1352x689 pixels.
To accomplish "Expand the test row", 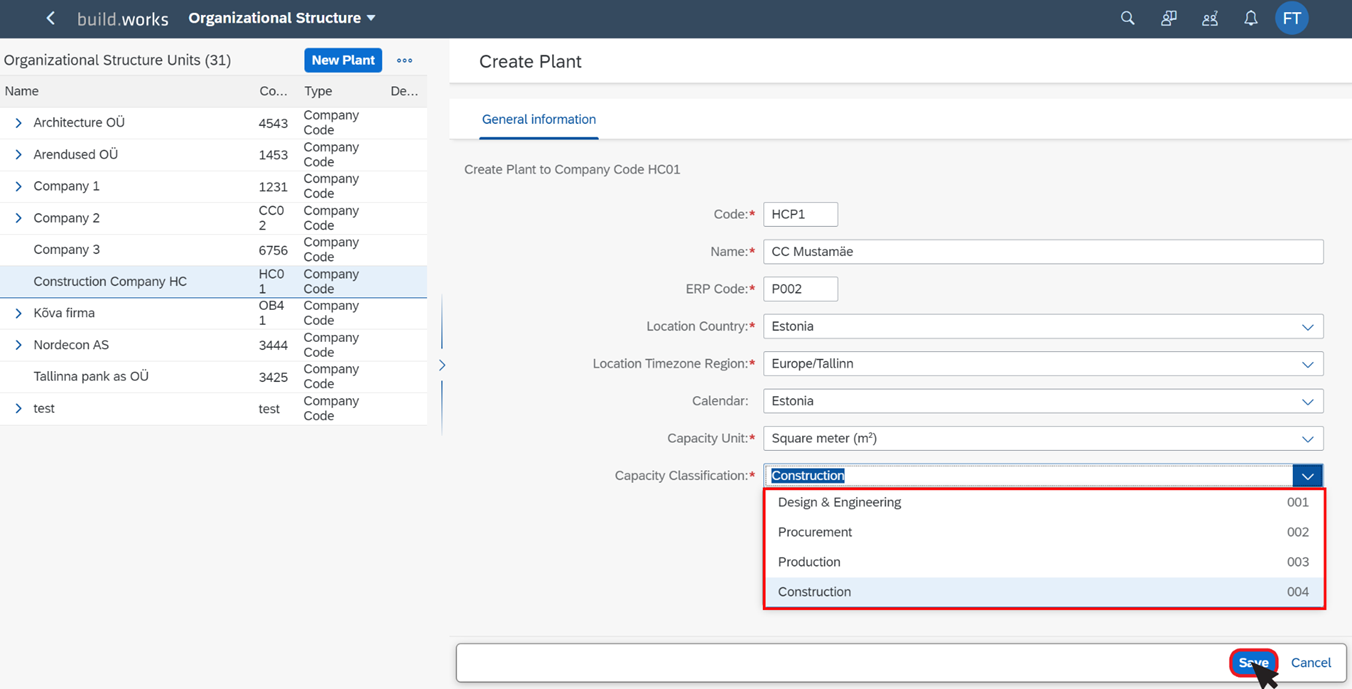I will (x=18, y=408).
